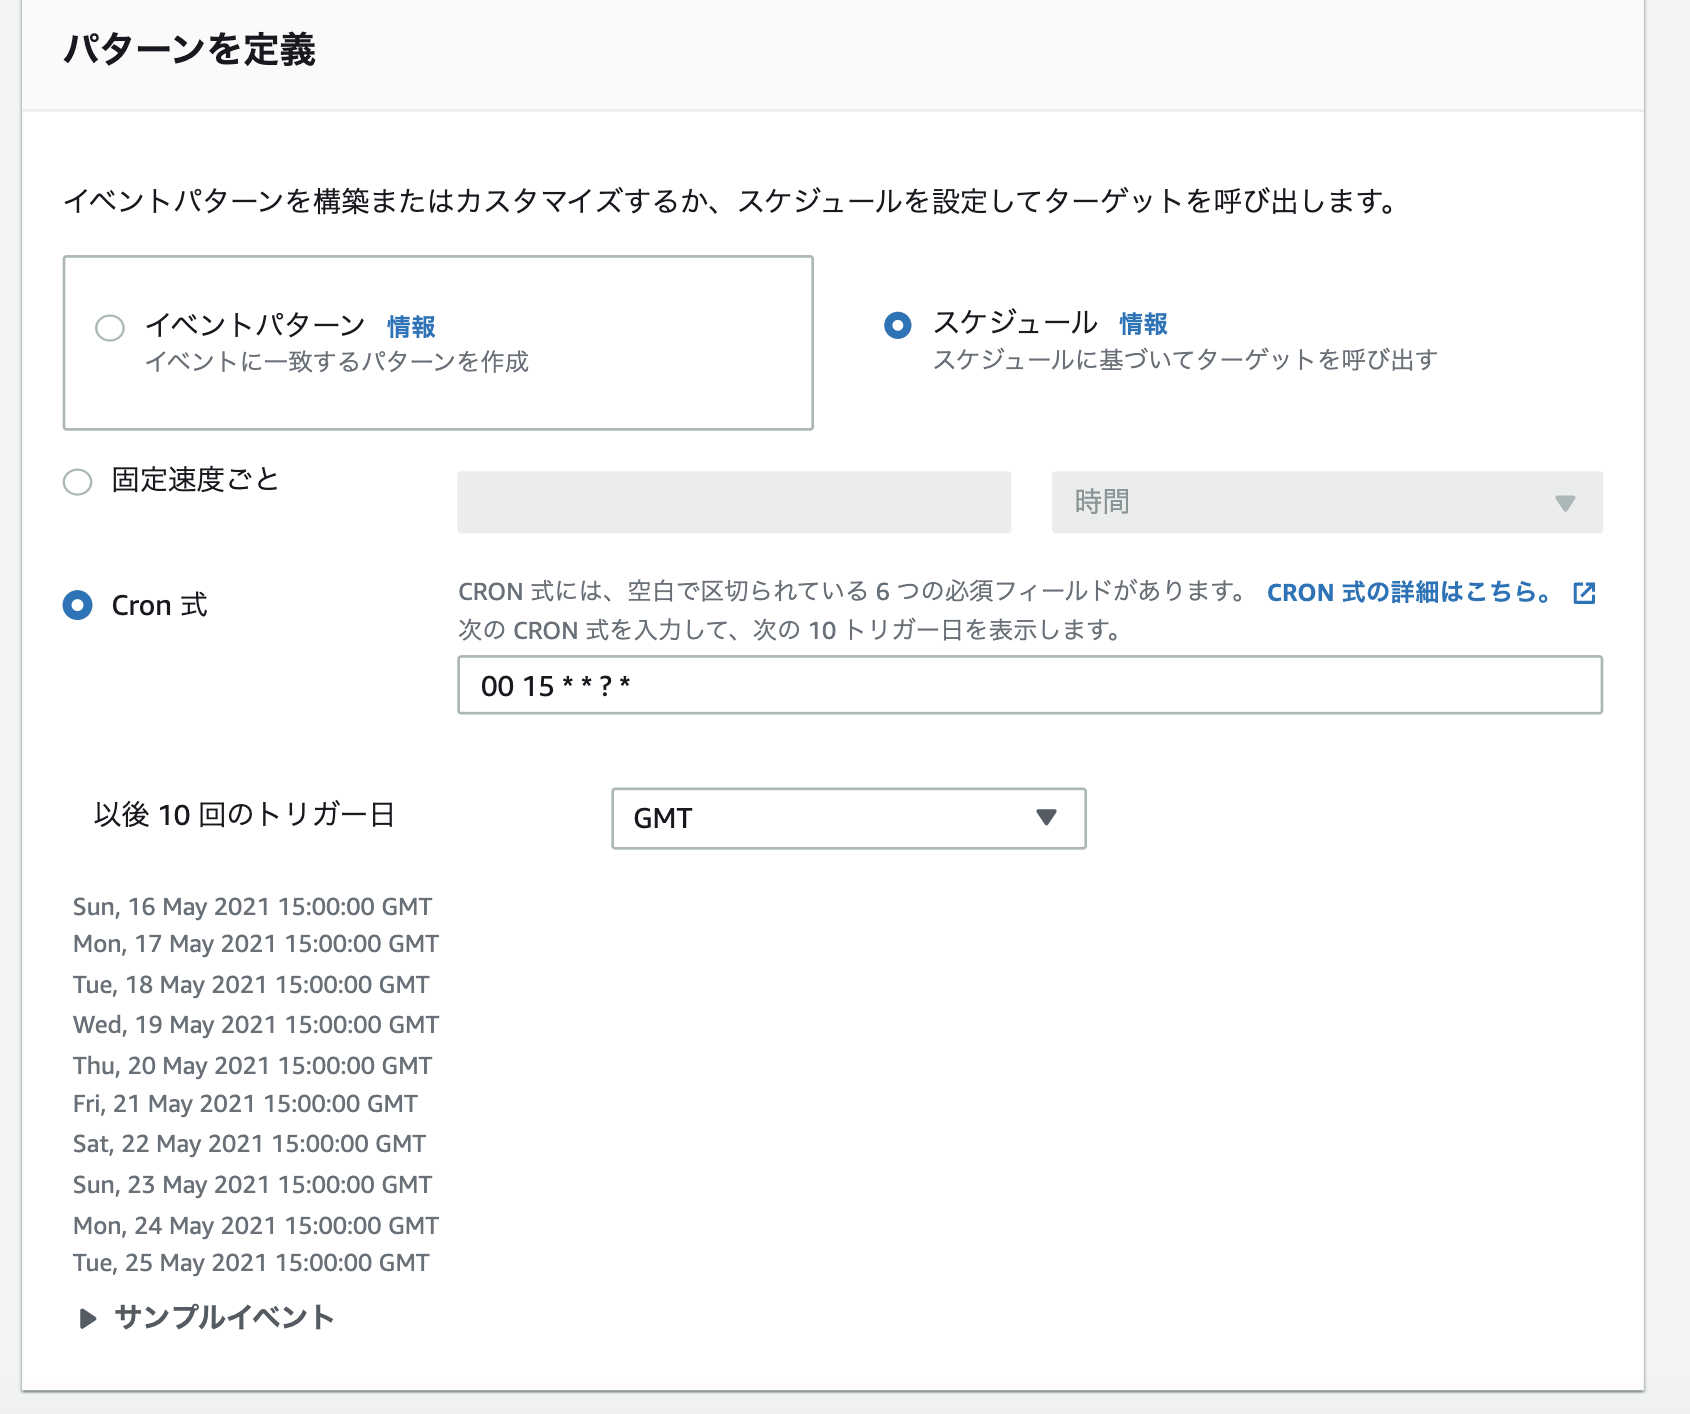Screen dimensions: 1690x1414
Task: Open the 時間 unit dropdown
Action: click(1325, 502)
